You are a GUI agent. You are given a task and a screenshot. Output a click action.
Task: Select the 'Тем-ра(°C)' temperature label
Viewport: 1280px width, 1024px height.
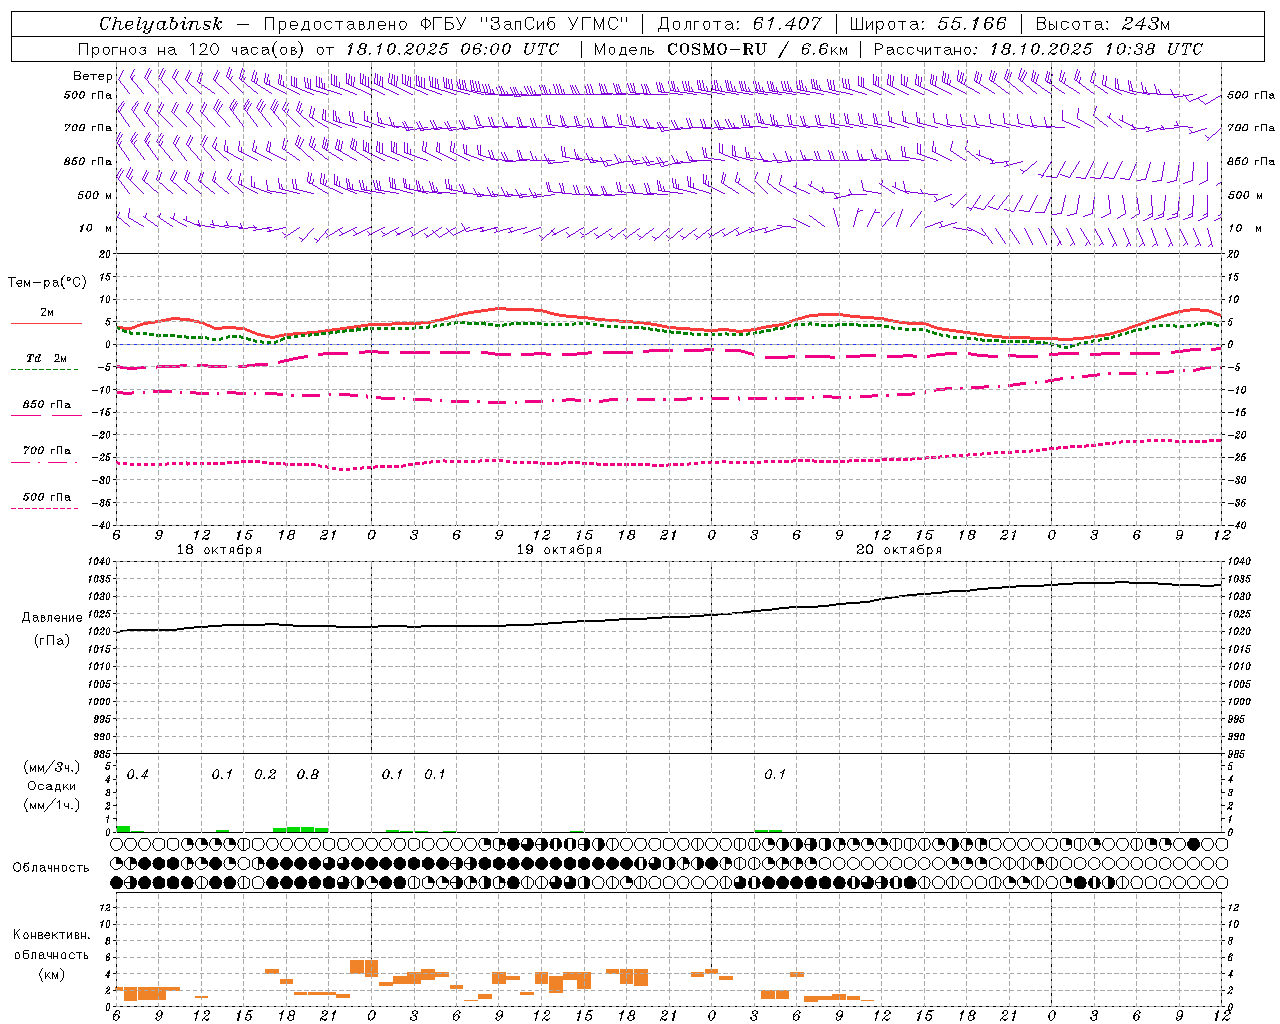click(47, 283)
